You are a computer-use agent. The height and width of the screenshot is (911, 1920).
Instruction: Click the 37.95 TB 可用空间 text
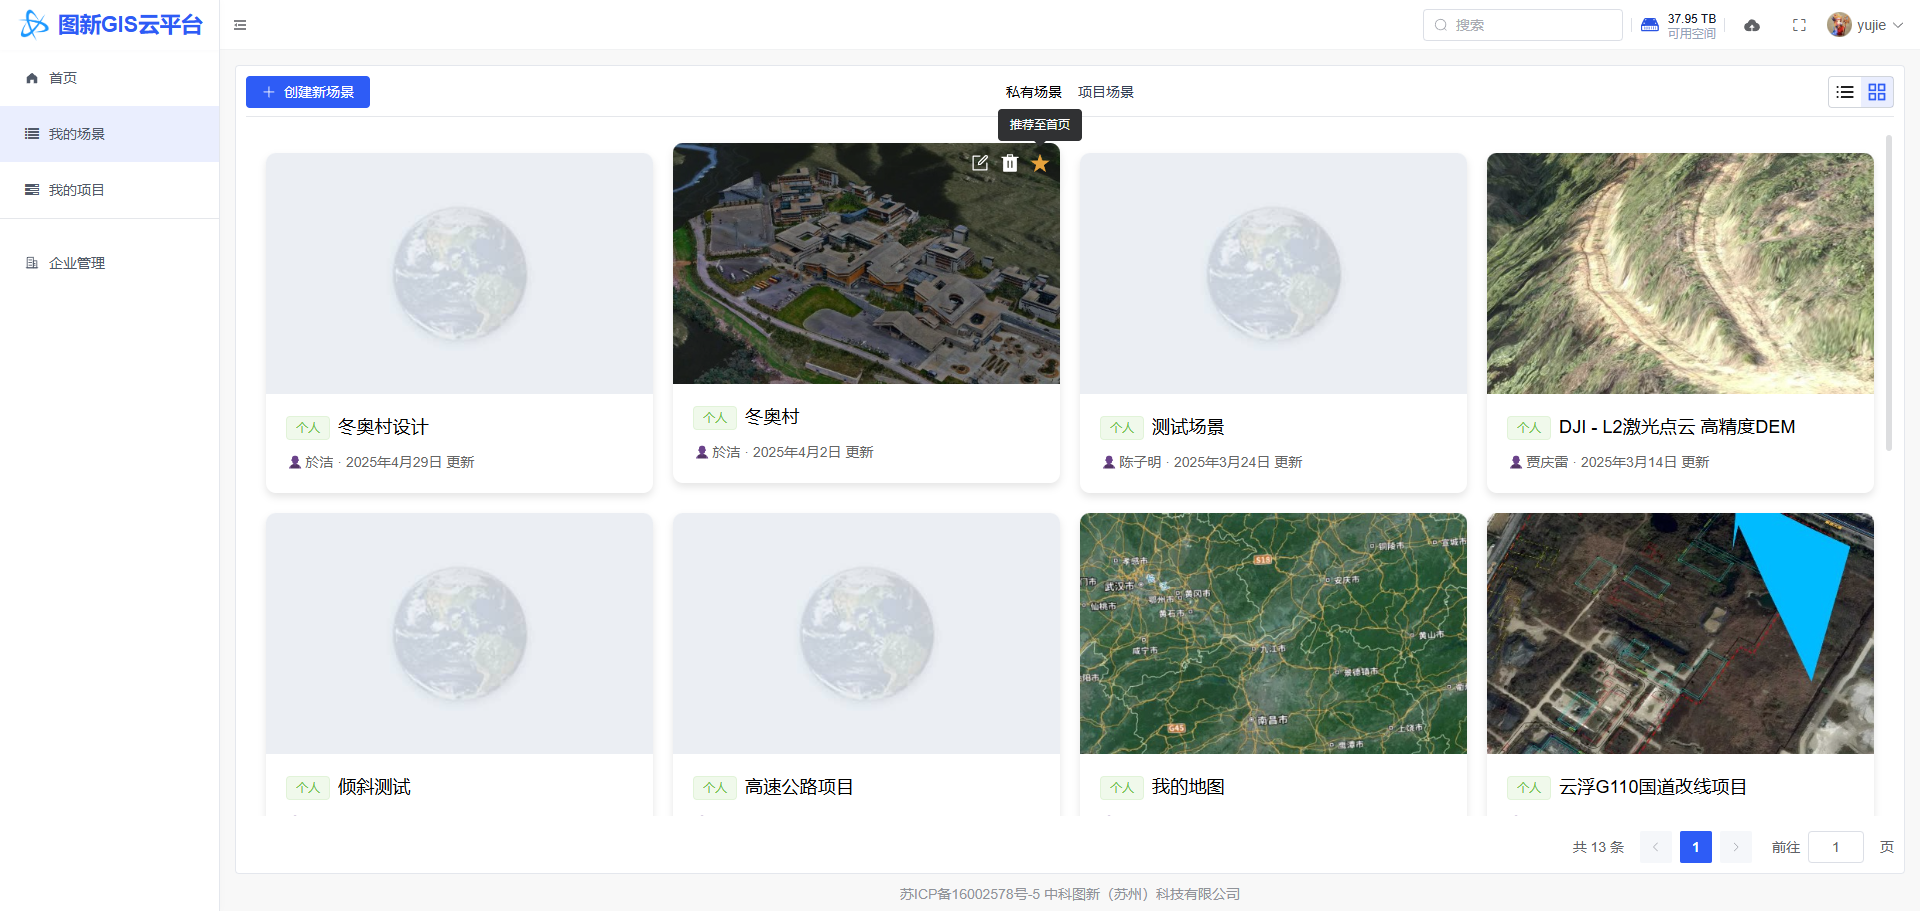pos(1692,26)
